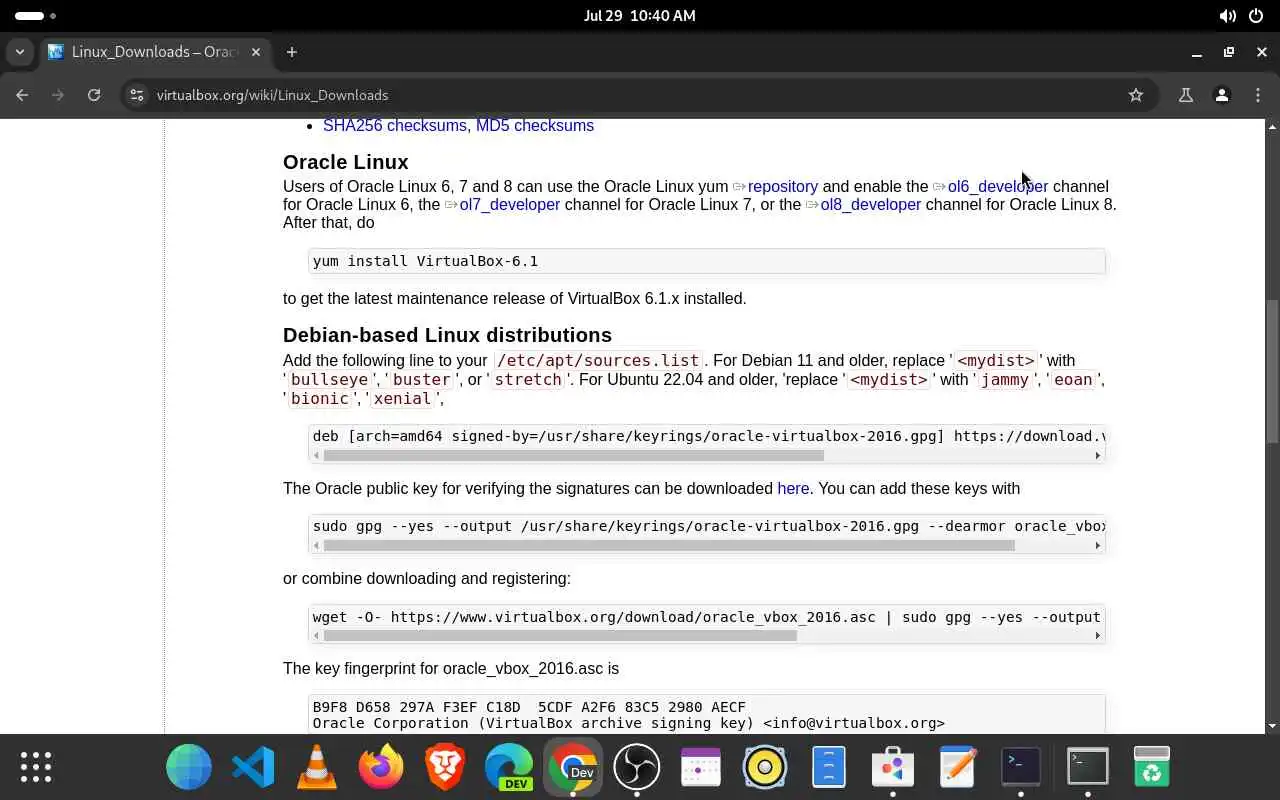Open the MD5 checksums link
The height and width of the screenshot is (800, 1280).
[535, 126]
